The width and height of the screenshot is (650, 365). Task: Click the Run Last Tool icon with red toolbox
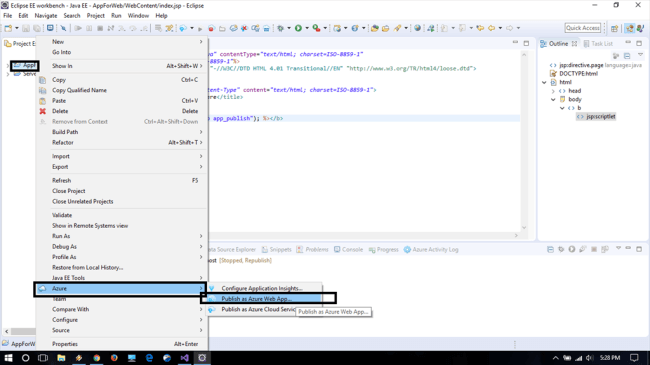click(x=316, y=28)
